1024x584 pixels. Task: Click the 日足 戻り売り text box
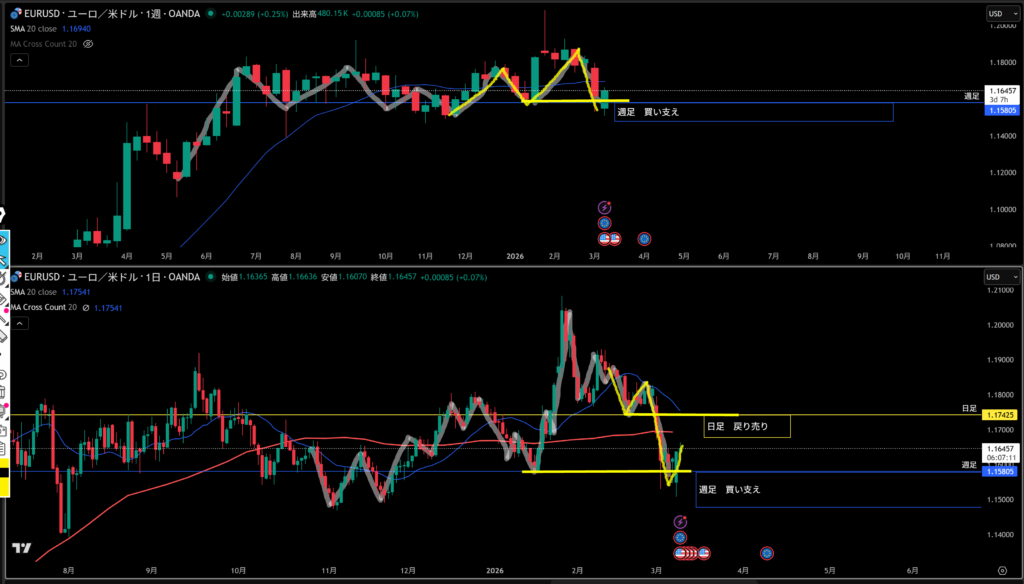click(x=746, y=426)
